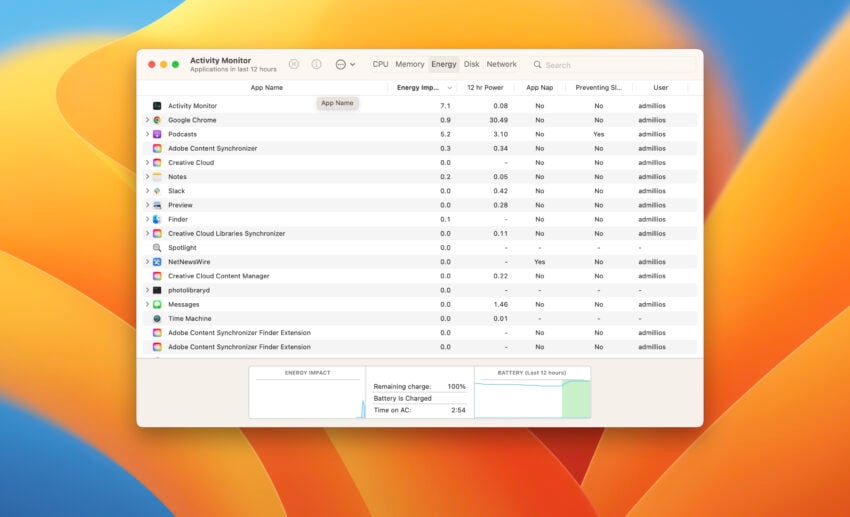
Task: Click the Slack app icon
Action: 157,191
